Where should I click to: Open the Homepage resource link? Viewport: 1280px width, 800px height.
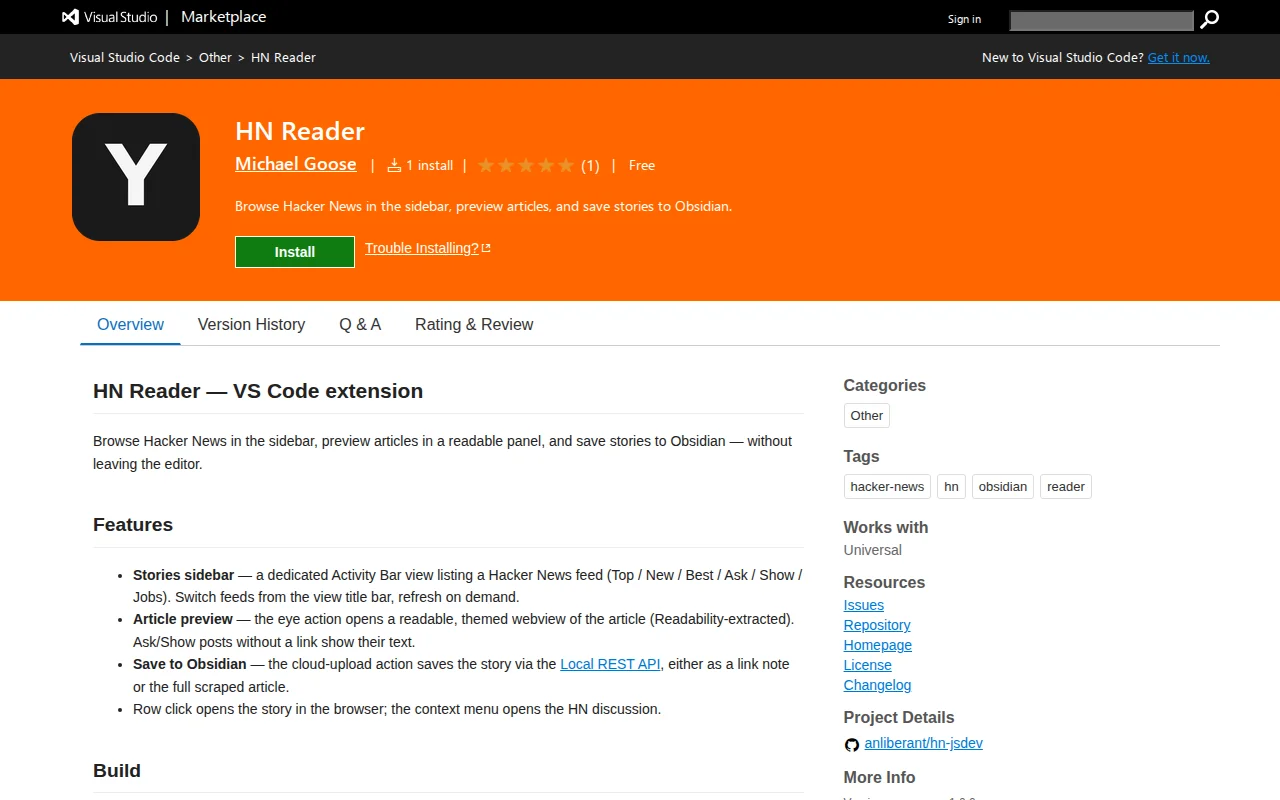(x=878, y=645)
